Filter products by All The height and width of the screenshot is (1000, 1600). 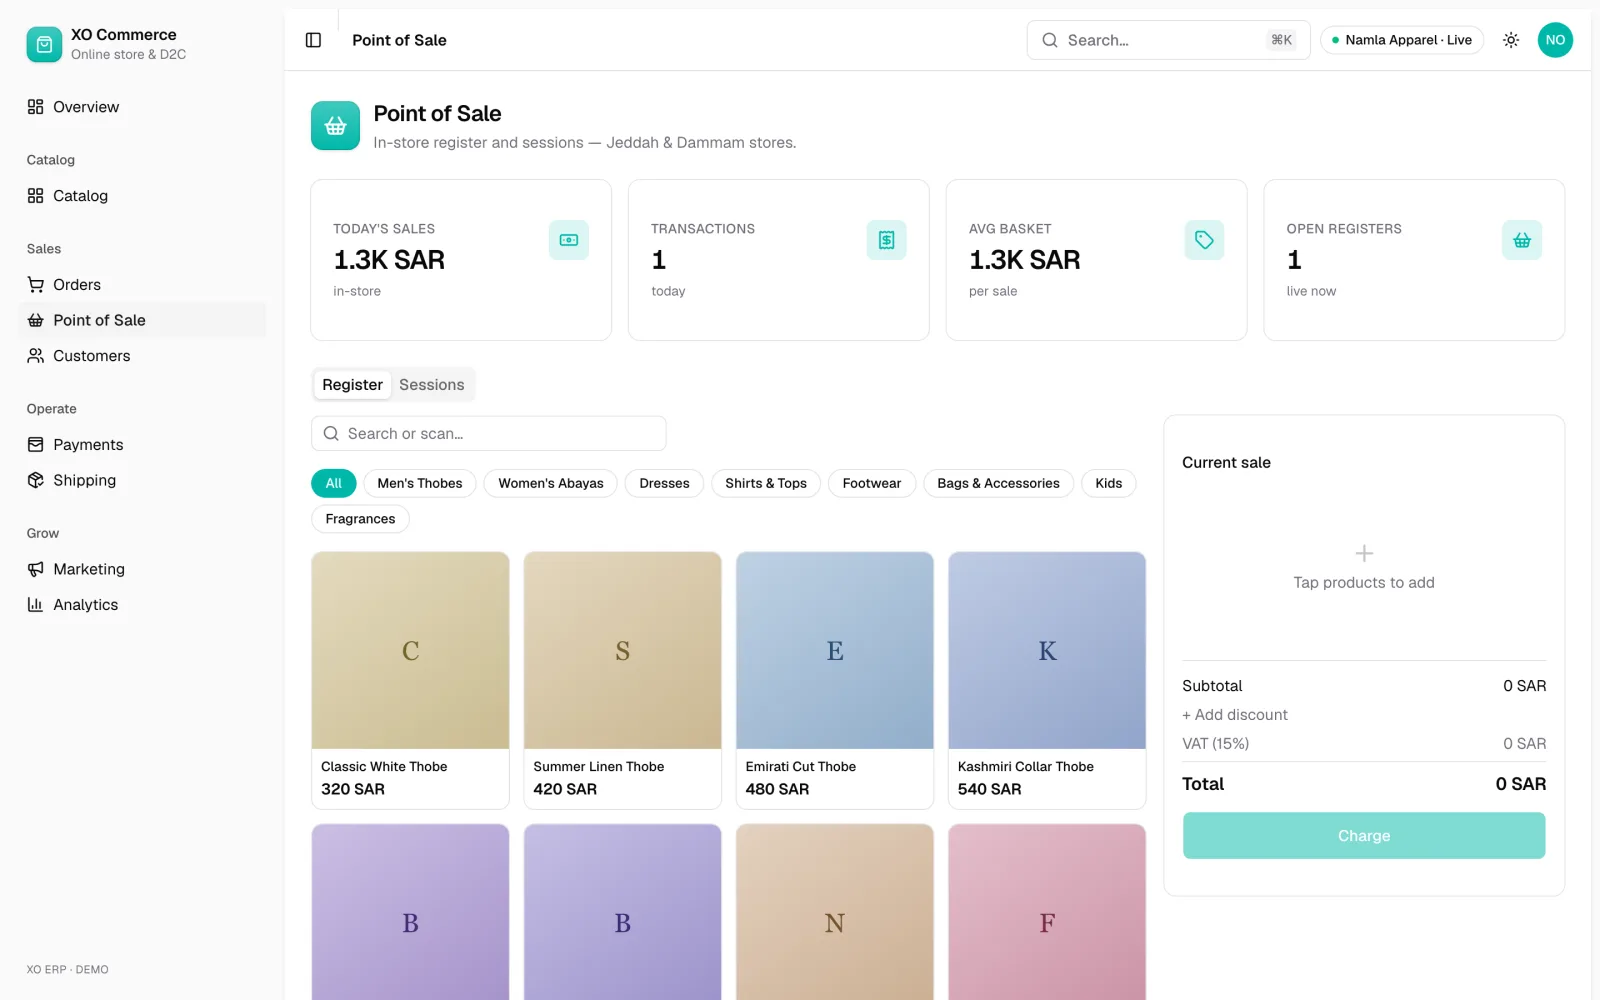tap(334, 483)
